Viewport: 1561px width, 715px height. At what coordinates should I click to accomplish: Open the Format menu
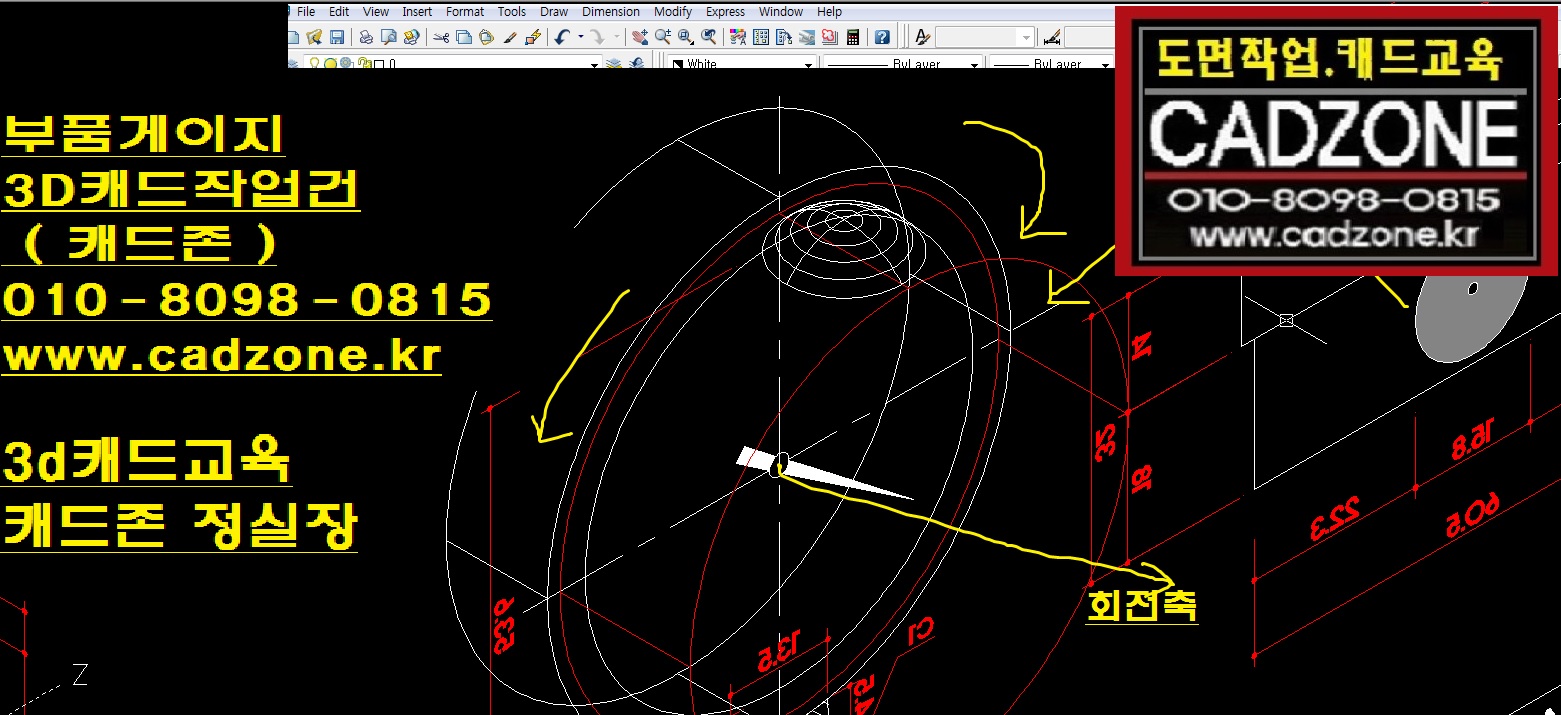[x=465, y=12]
